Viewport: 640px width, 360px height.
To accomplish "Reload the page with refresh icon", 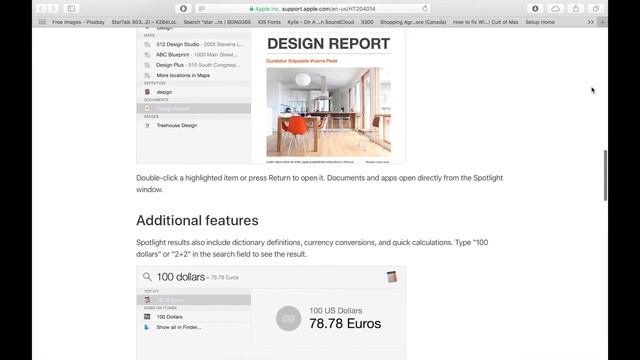I will (425, 9).
